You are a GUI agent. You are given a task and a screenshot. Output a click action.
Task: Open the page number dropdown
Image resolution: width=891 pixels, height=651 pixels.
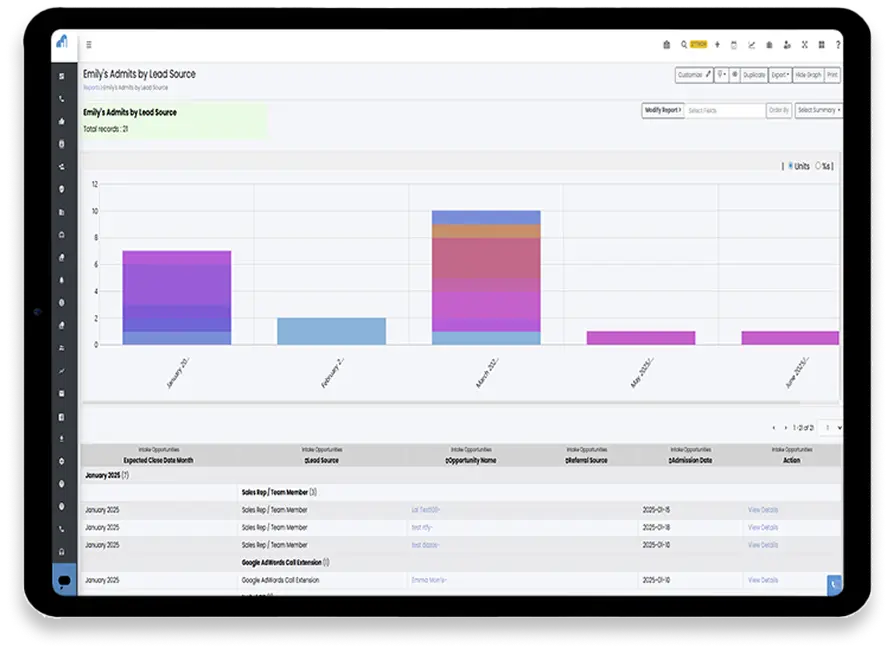pyautogui.click(x=831, y=427)
